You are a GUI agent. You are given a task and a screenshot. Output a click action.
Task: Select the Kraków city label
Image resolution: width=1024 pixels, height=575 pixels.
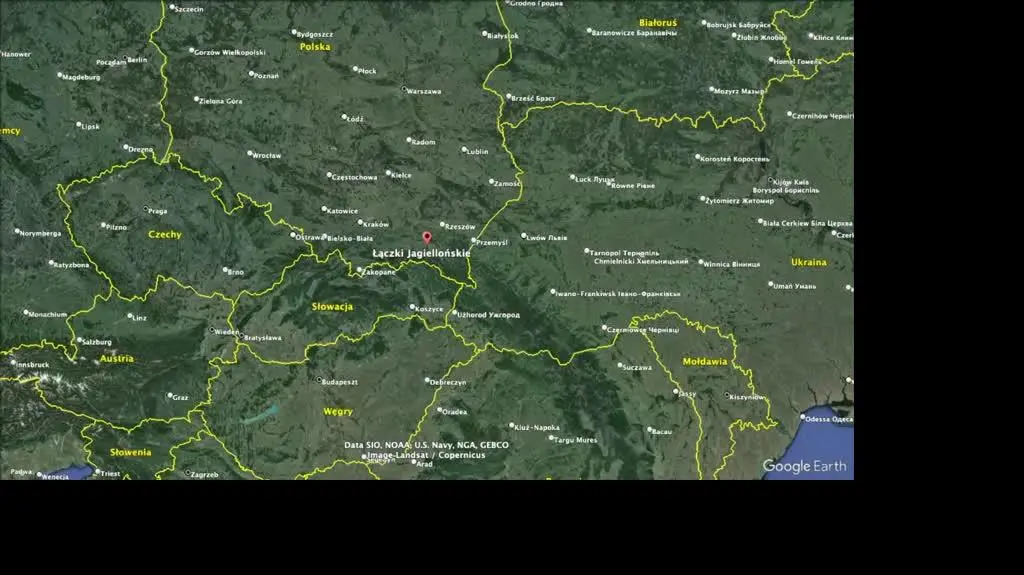376,224
